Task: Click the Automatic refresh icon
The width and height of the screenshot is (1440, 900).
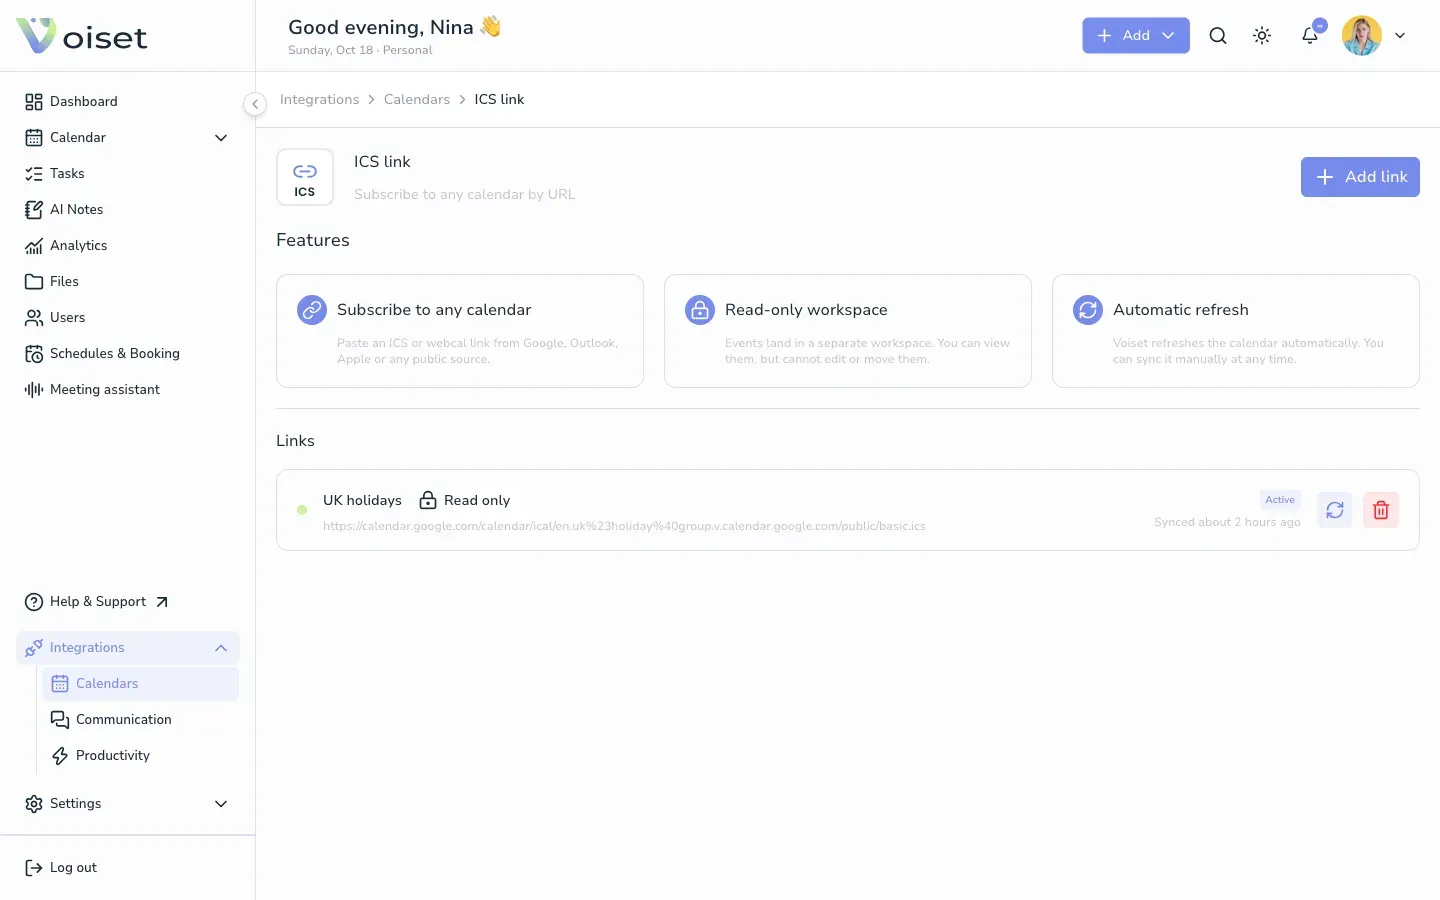Action: point(1088,310)
